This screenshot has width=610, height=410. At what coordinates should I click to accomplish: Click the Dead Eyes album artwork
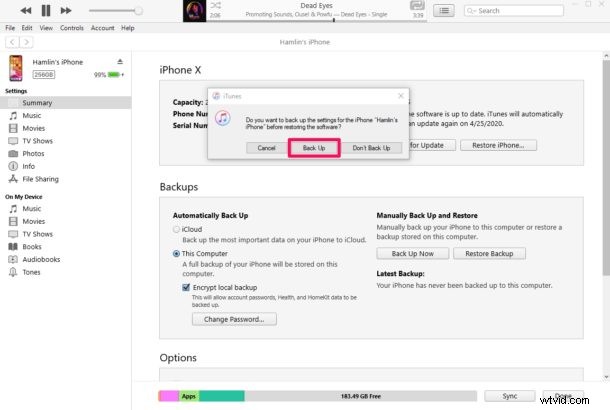point(194,11)
